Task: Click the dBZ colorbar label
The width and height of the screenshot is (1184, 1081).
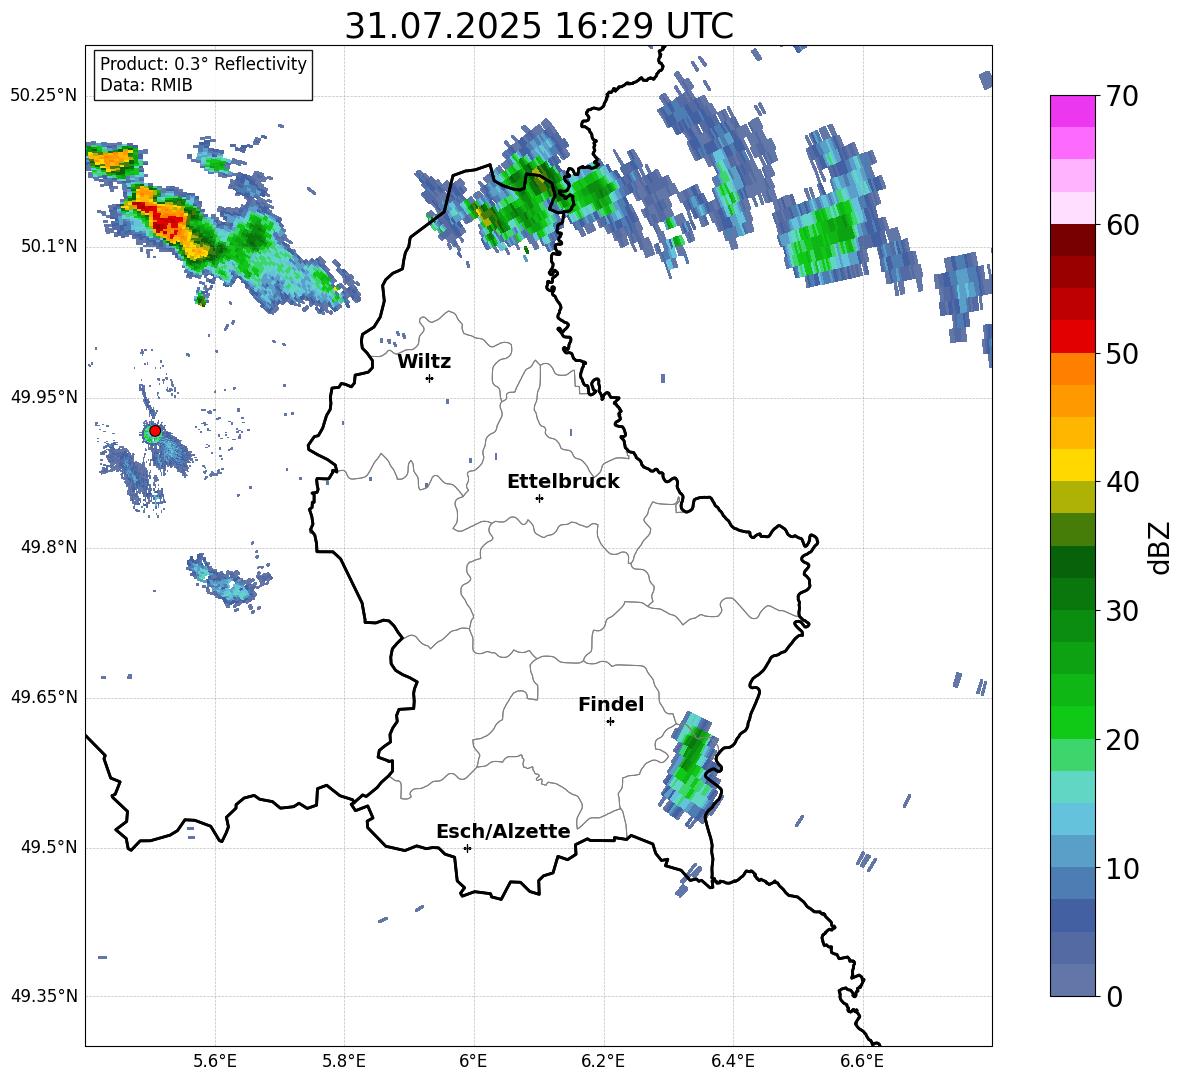Action: (1159, 547)
